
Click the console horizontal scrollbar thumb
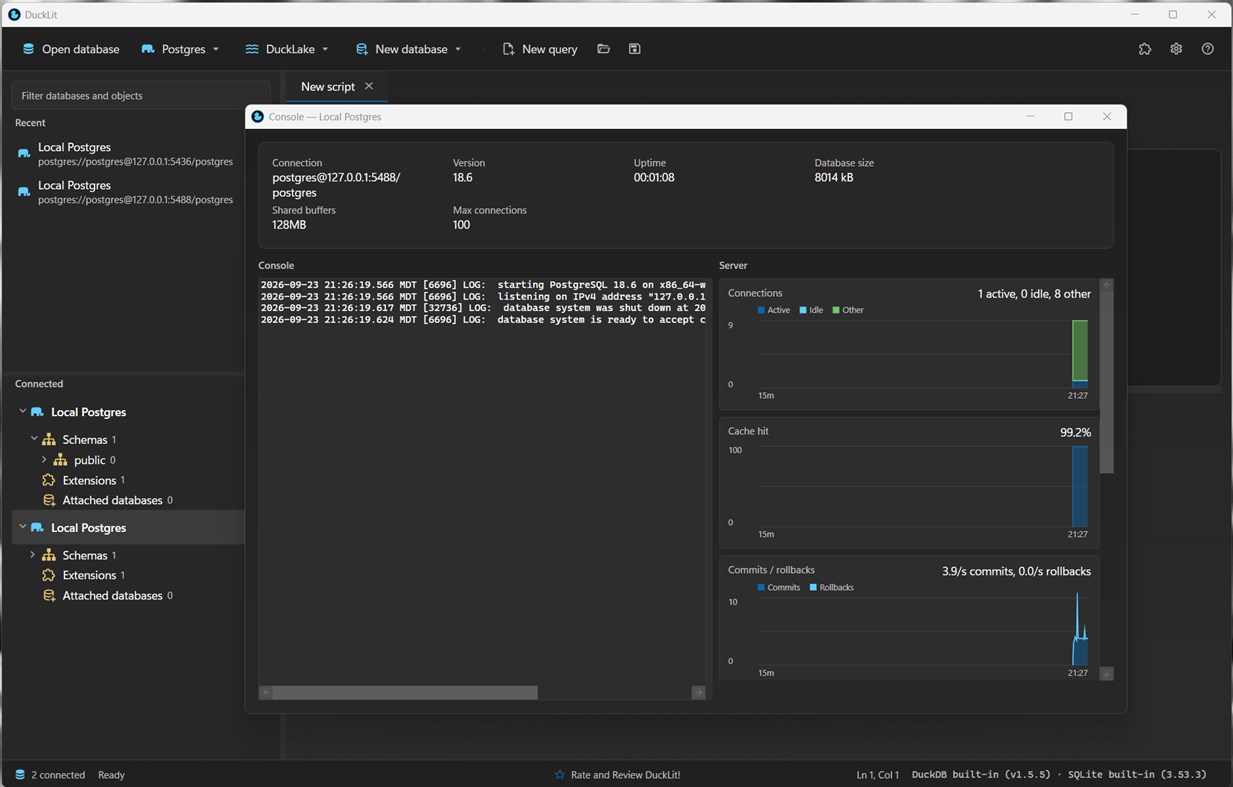pos(405,693)
